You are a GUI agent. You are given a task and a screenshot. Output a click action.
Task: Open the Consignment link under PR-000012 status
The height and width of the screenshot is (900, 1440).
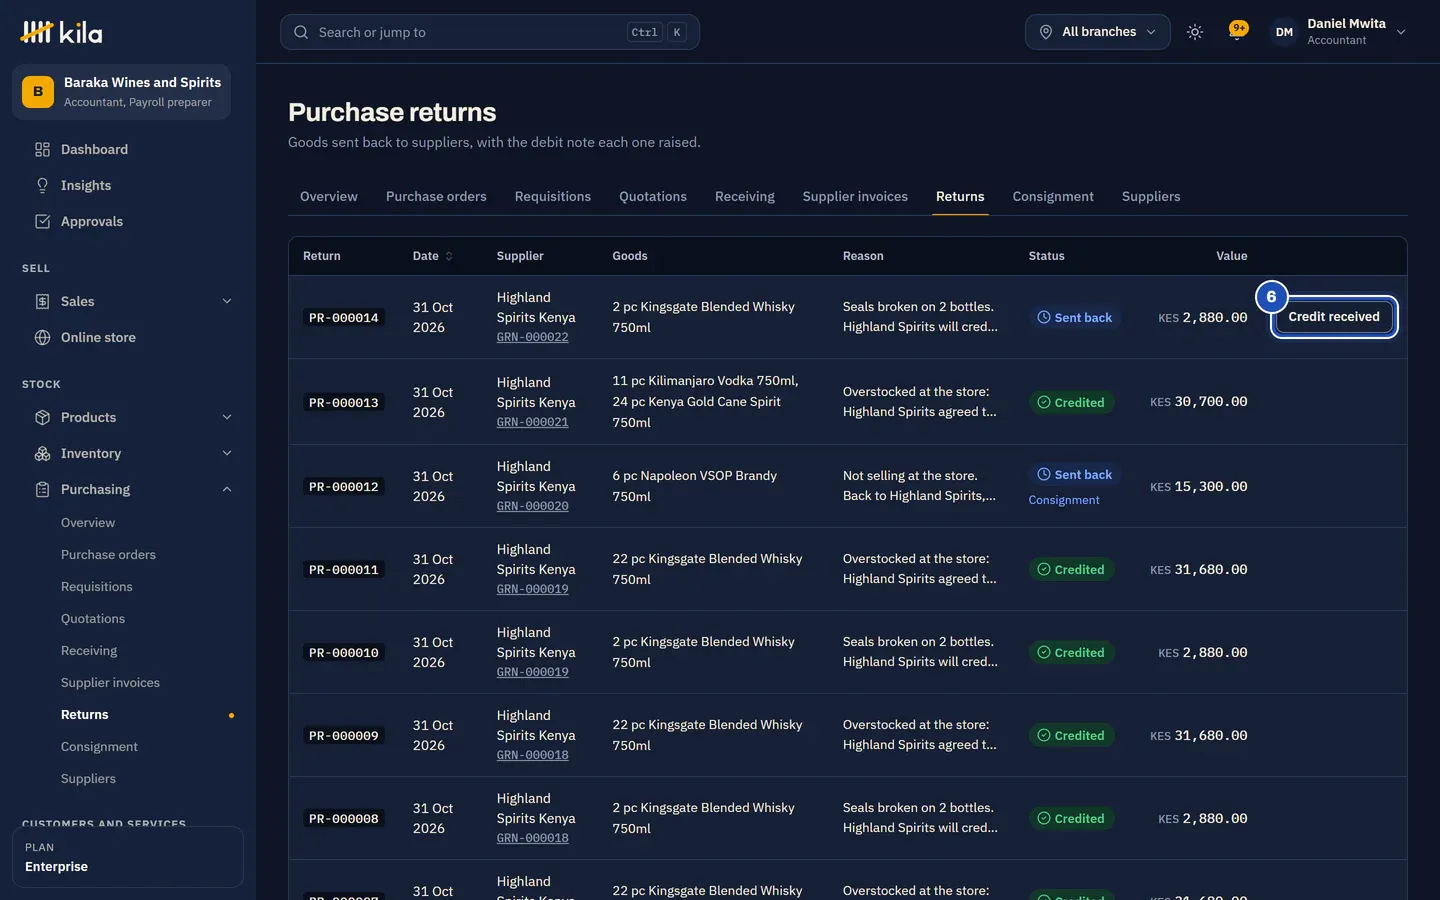[1064, 500]
